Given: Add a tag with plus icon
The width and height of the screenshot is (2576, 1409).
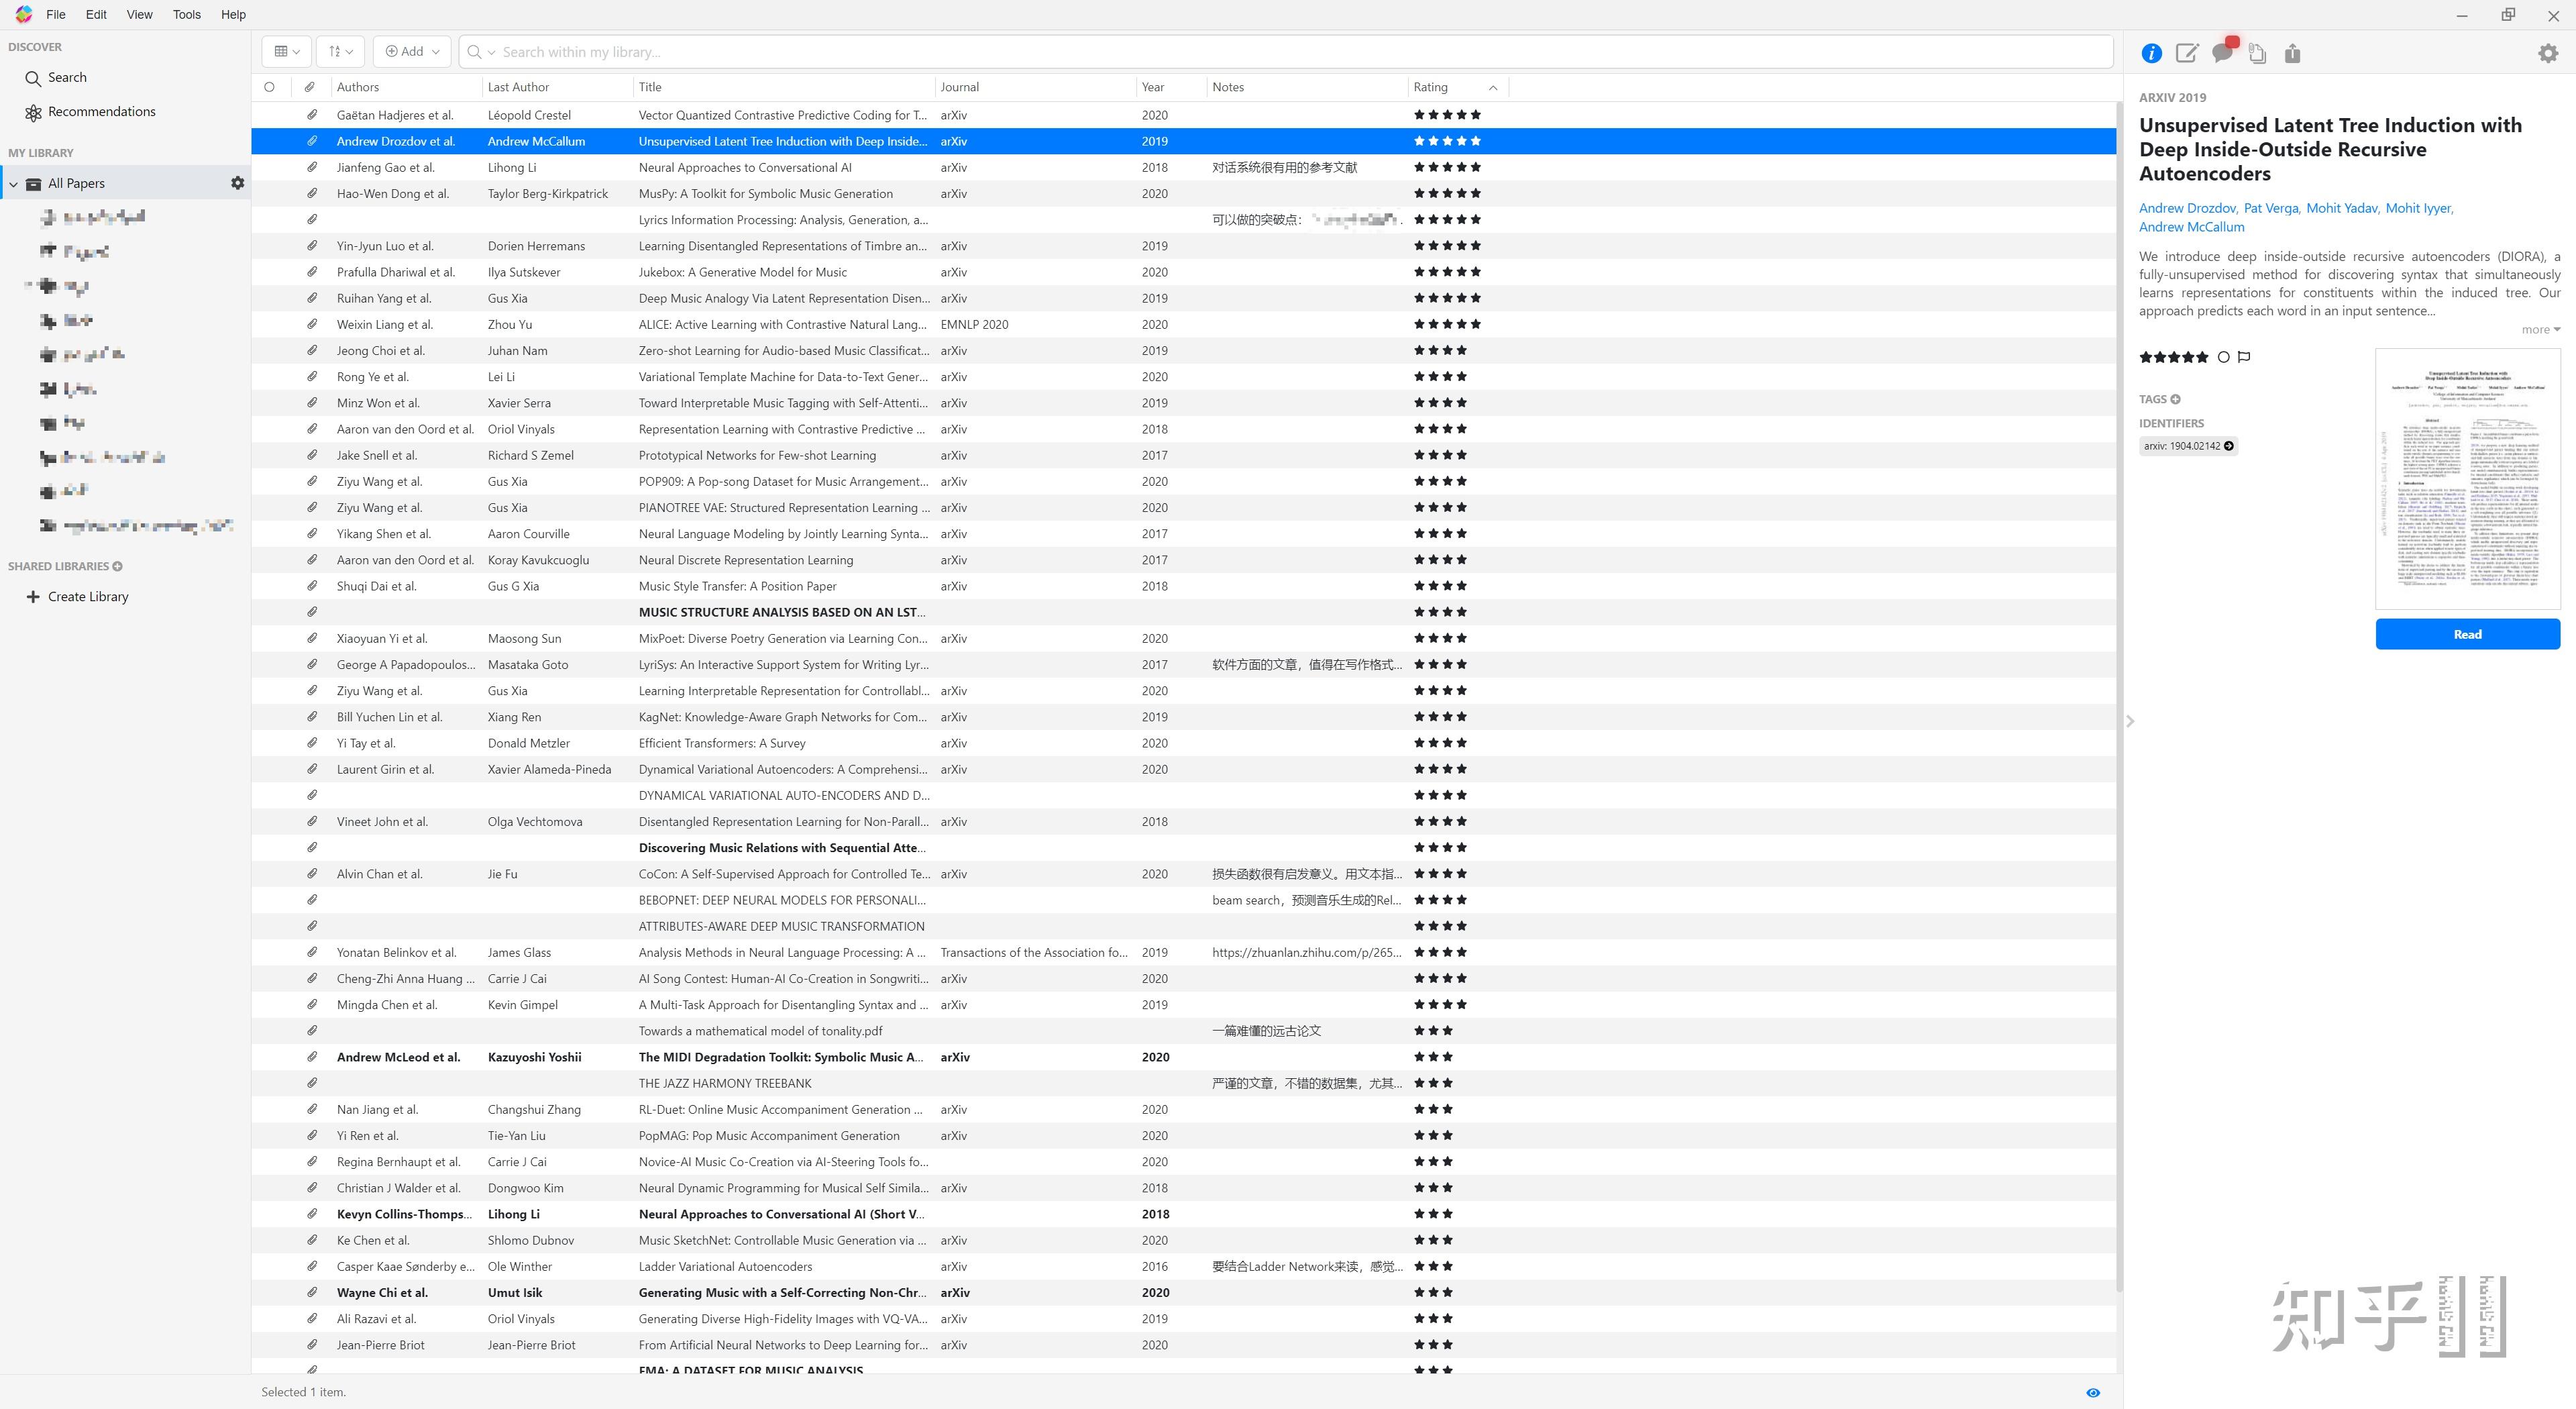Looking at the screenshot, I should coord(2175,399).
